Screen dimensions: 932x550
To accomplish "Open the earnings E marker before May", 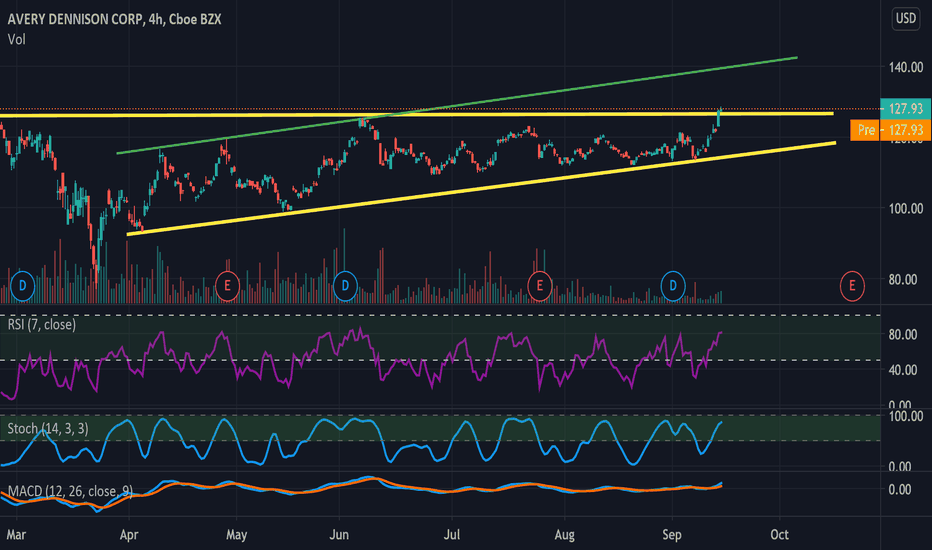I will tap(227, 286).
